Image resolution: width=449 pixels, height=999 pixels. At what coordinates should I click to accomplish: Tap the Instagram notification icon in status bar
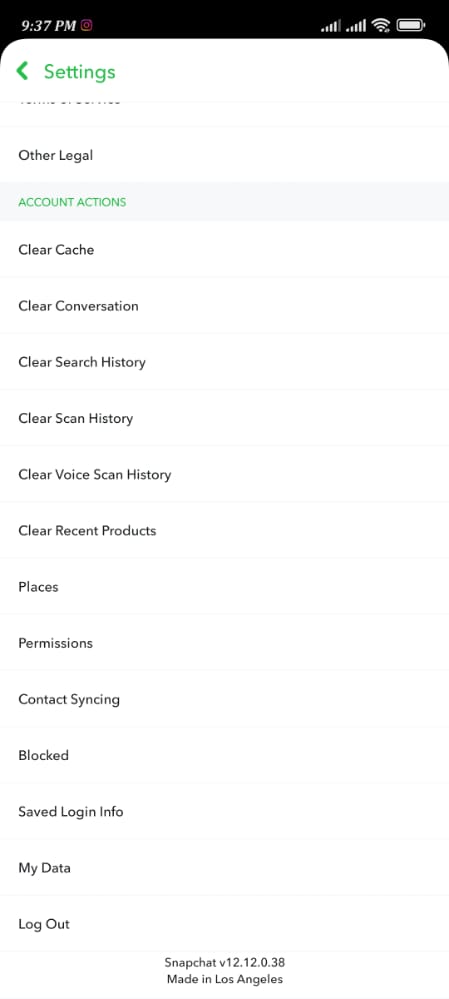(87, 25)
